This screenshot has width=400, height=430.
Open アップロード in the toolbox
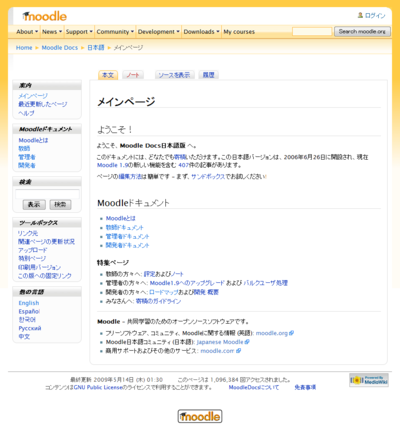click(x=33, y=250)
